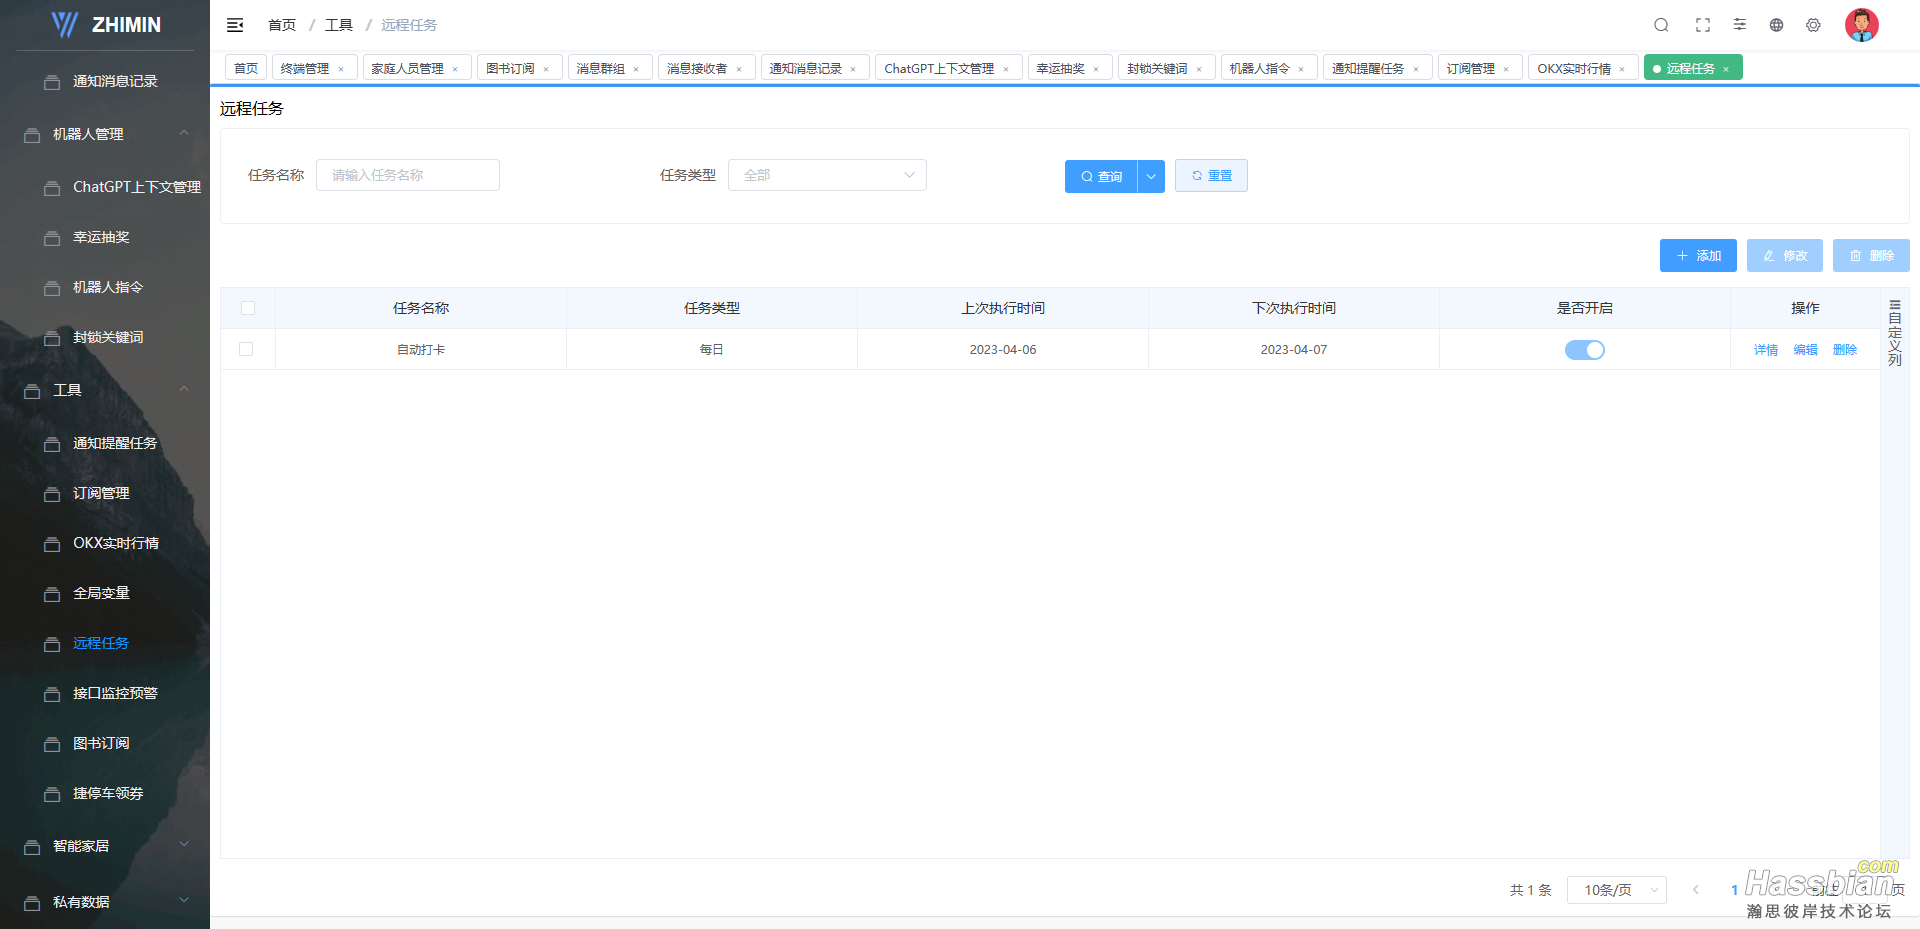Collapse the sidebar with the hamburger icon
The height and width of the screenshot is (929, 1920).
(235, 25)
